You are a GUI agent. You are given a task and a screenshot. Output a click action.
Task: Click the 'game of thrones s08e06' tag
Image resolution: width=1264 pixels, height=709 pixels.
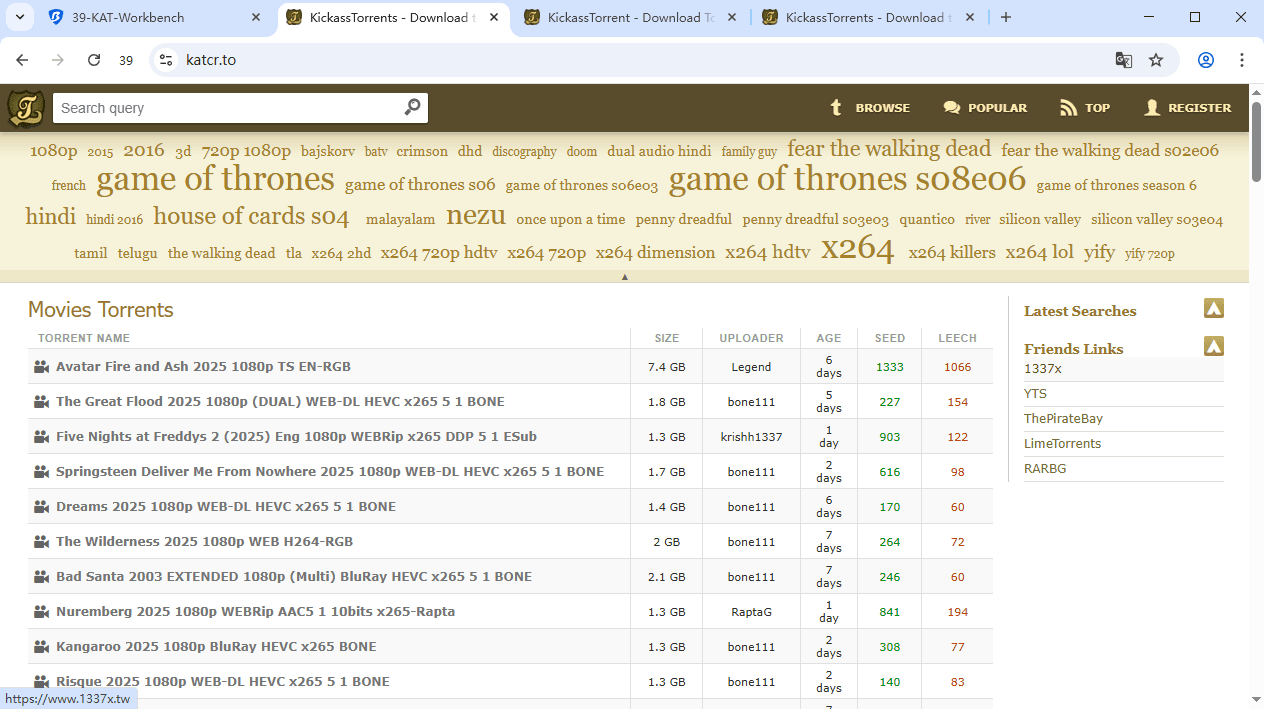(x=847, y=179)
